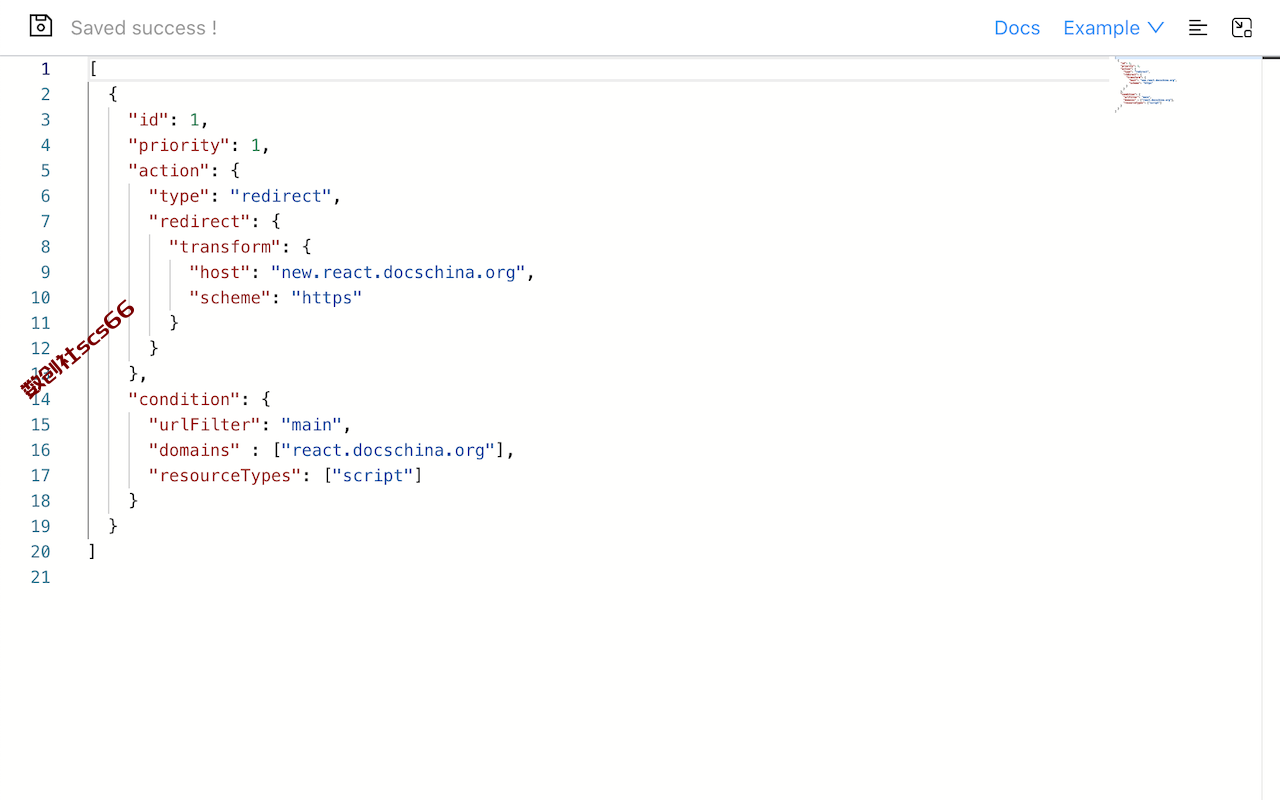
Task: Click the "redirect" key on line 7
Action: pyautogui.click(x=200, y=222)
